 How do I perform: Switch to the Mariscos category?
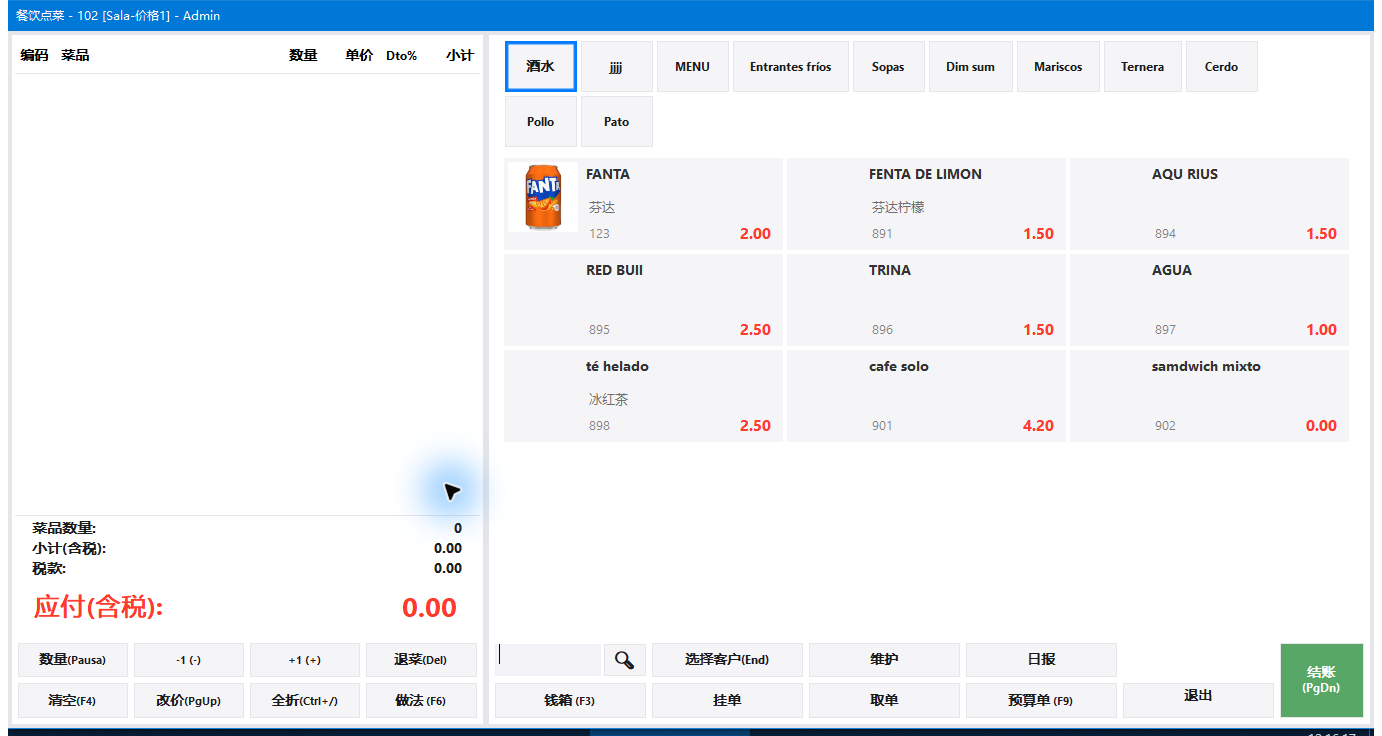(x=1058, y=67)
